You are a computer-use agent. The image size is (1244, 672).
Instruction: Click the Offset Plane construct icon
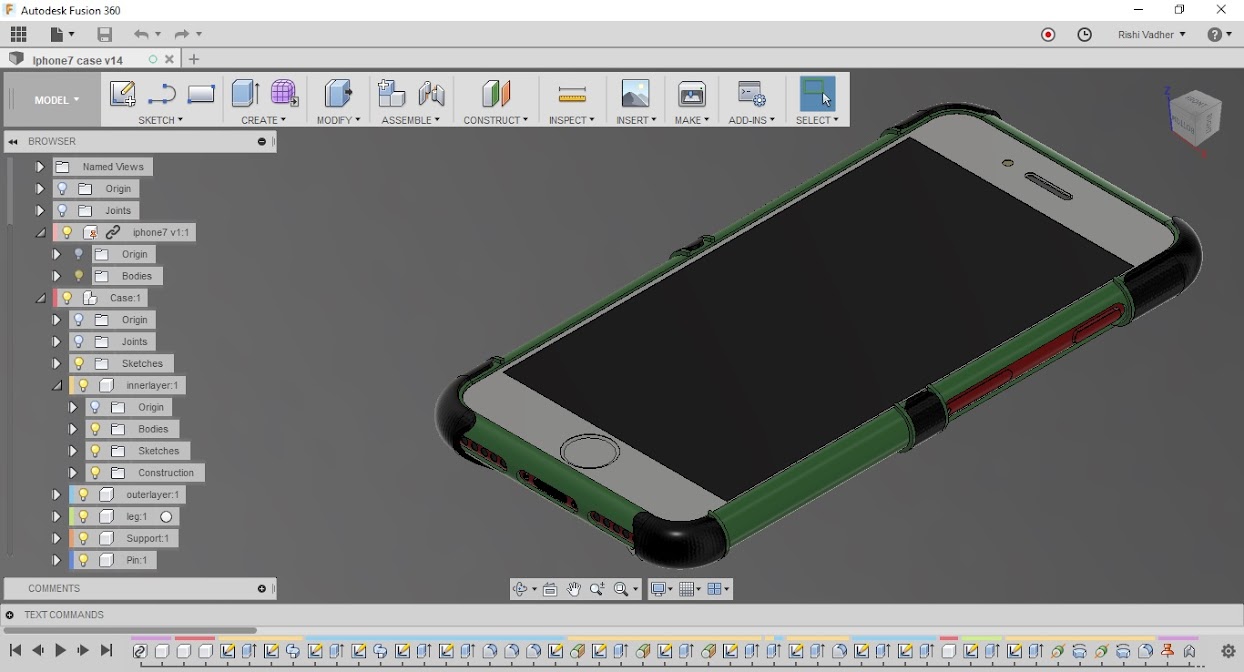[496, 94]
